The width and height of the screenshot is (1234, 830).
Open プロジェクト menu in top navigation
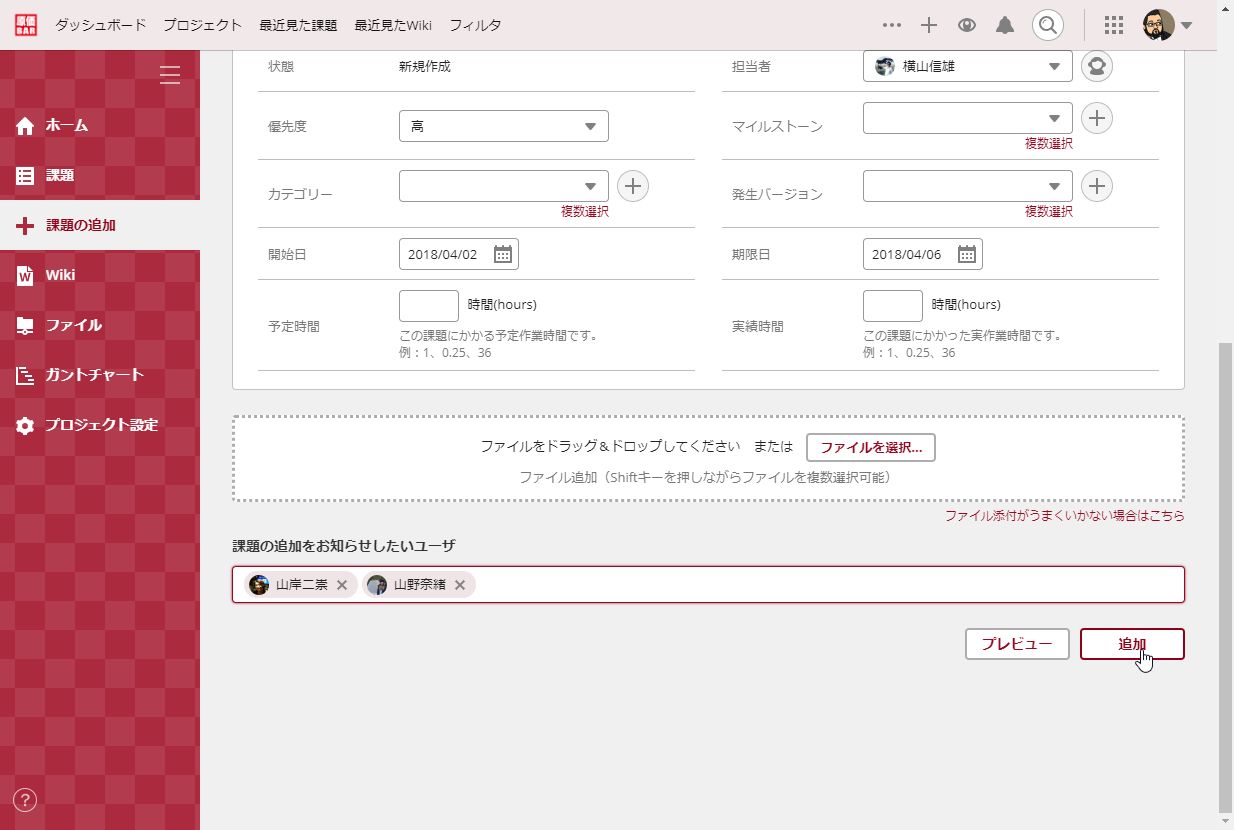[x=202, y=25]
